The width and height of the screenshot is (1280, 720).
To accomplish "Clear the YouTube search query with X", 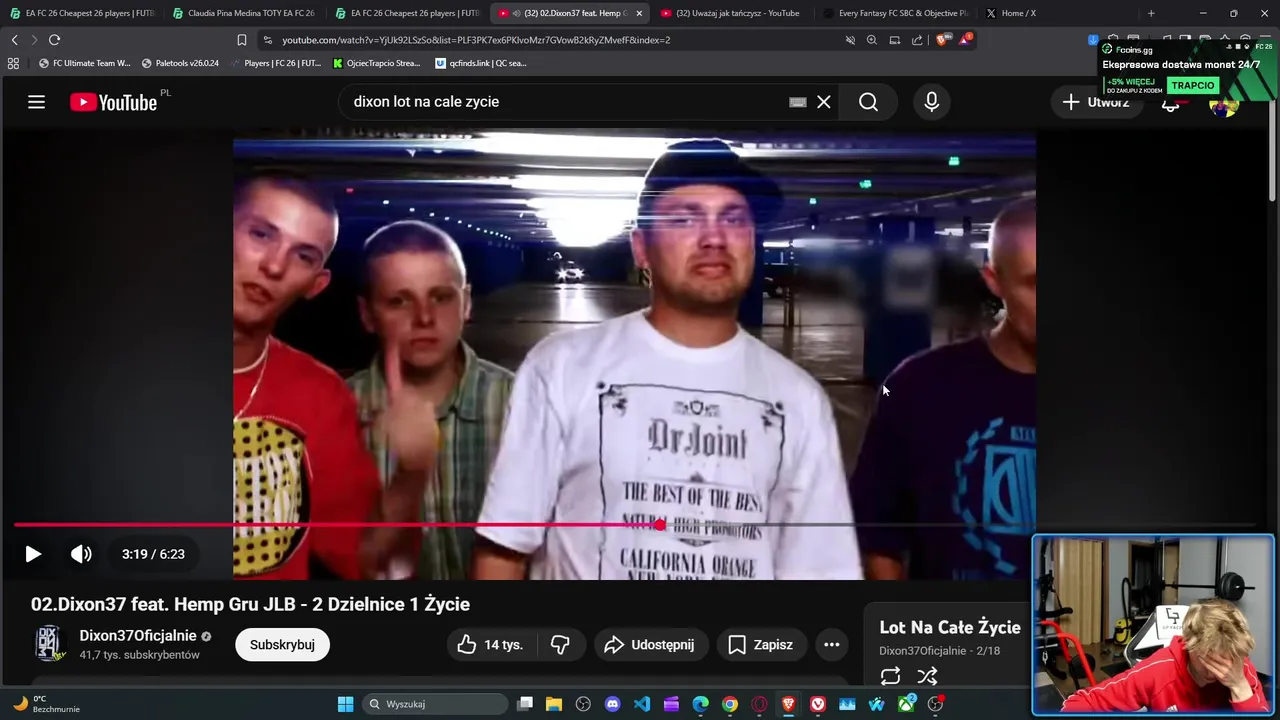I will click(824, 102).
